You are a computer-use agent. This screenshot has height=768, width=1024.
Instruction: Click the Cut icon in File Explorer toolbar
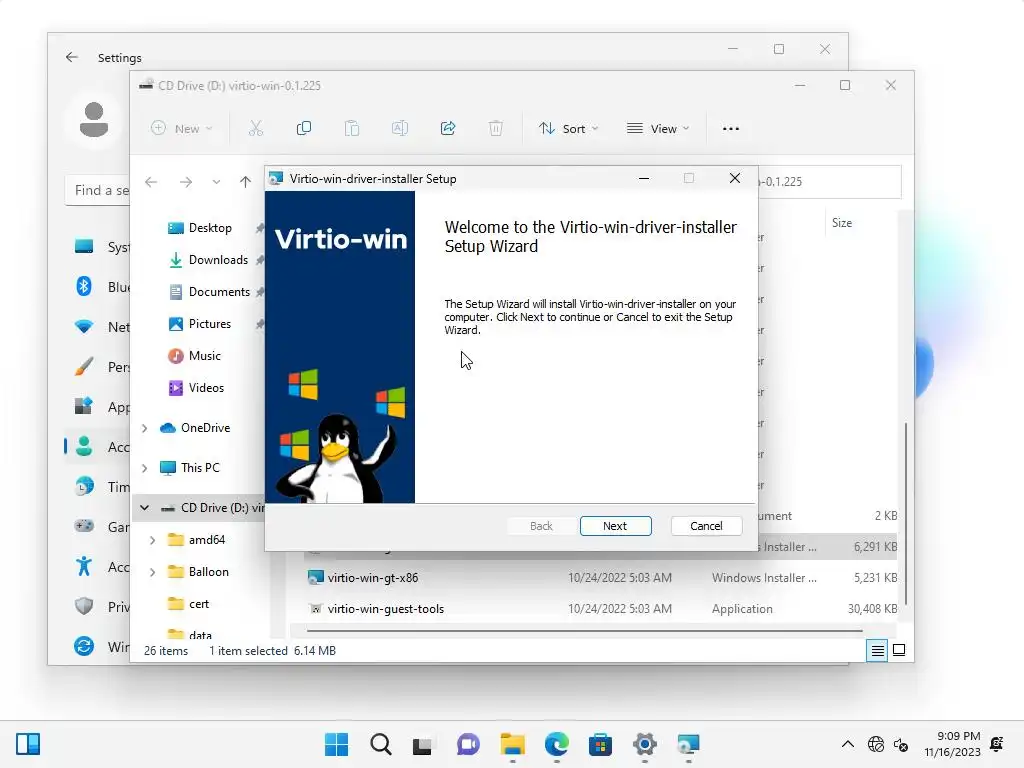tap(255, 128)
